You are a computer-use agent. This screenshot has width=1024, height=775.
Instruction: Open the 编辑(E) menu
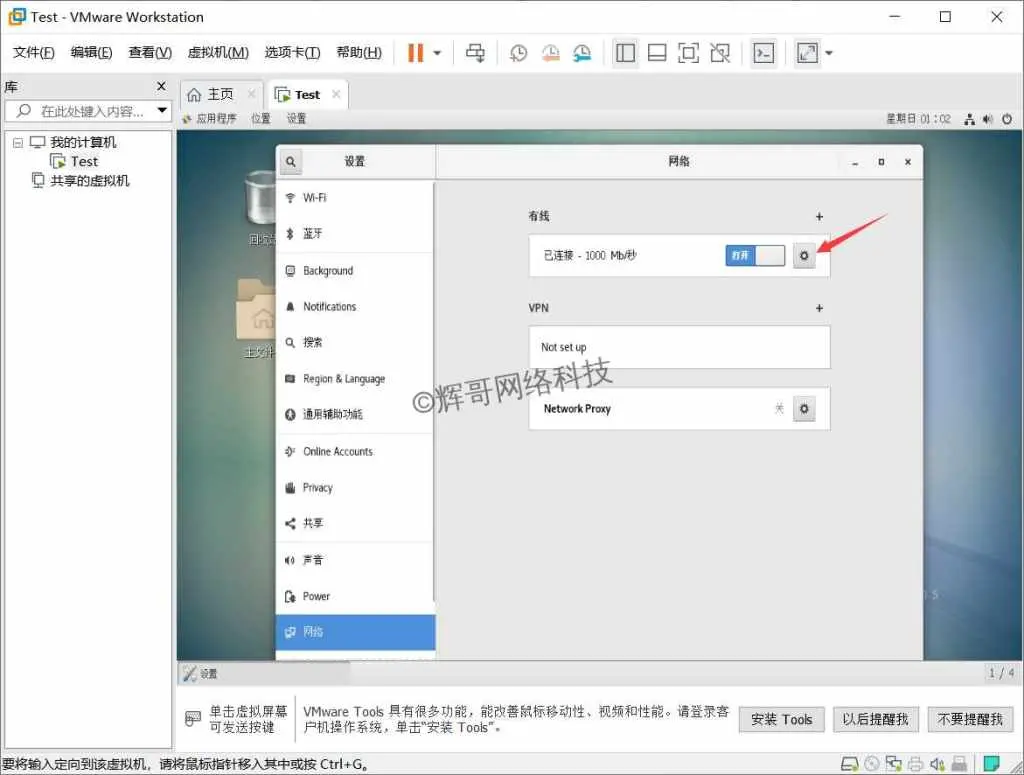pos(91,52)
